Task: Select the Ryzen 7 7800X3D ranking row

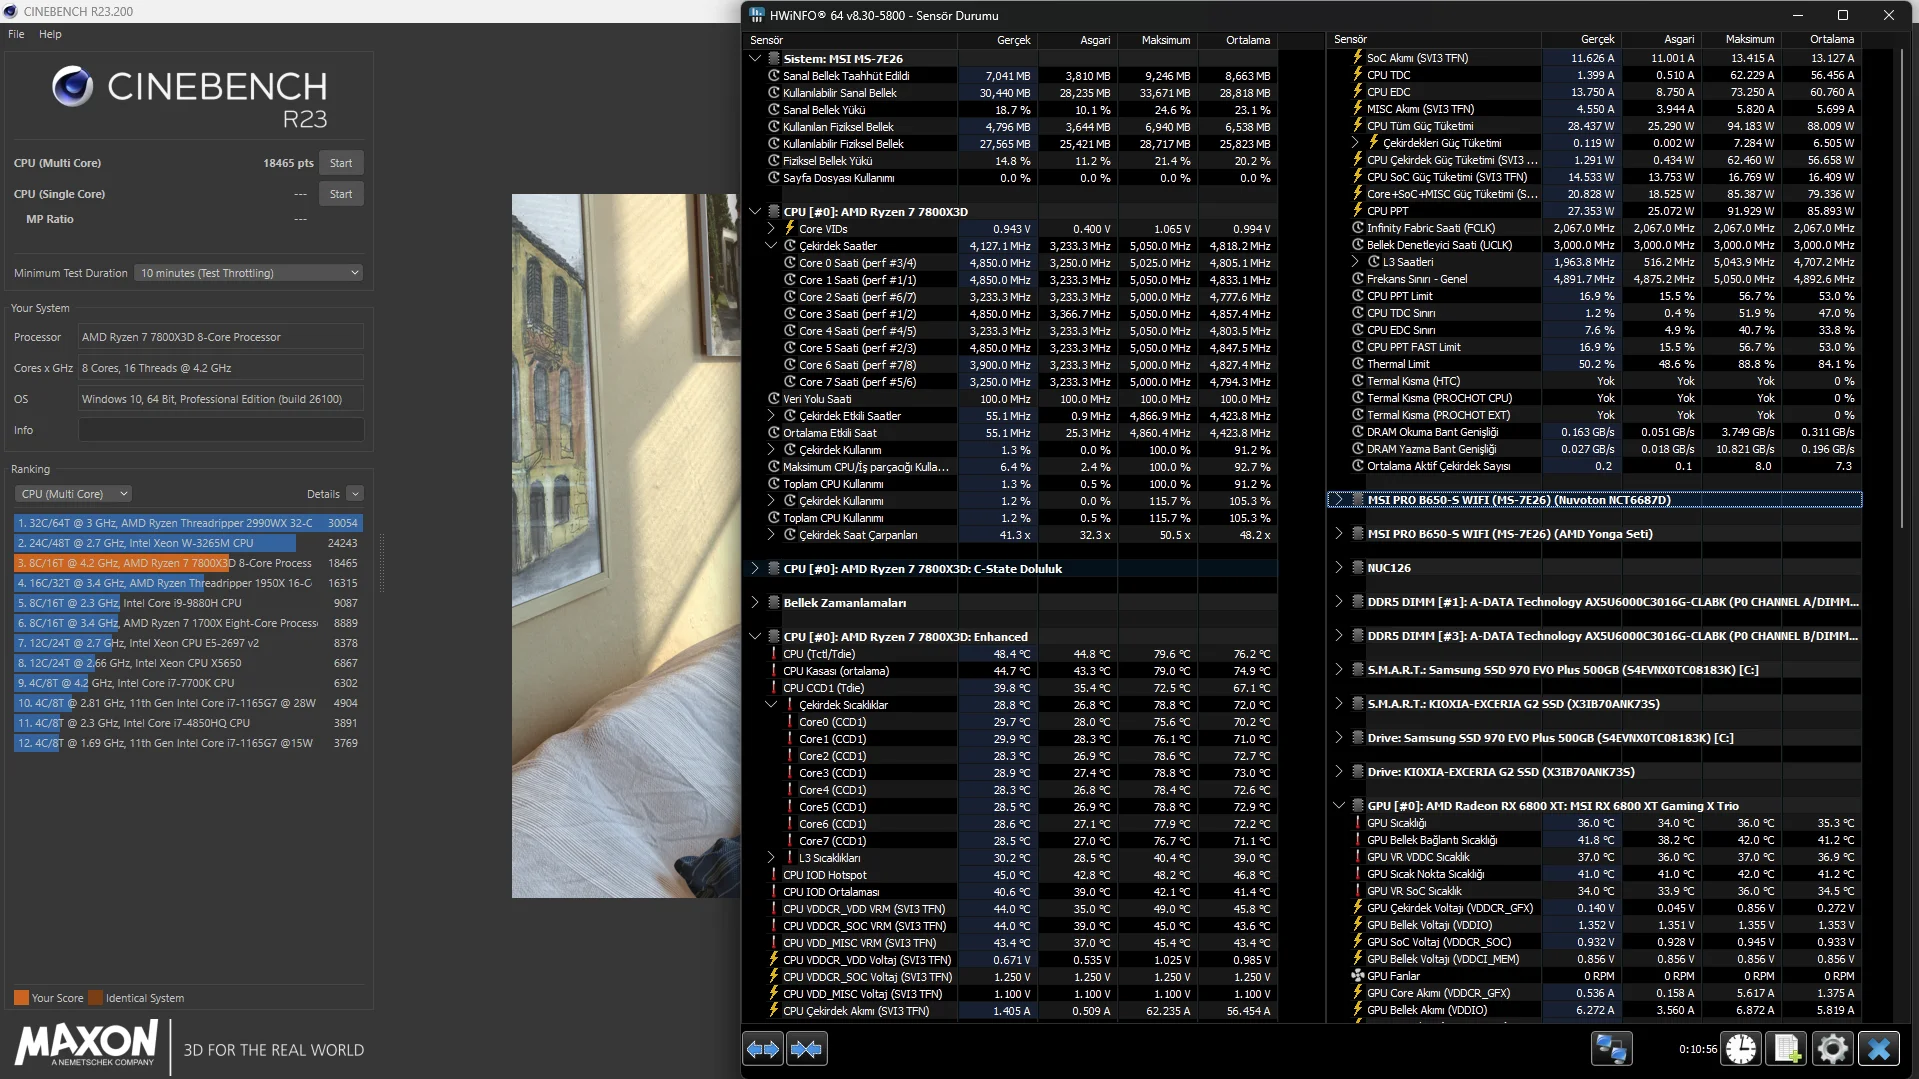Action: pyautogui.click(x=187, y=563)
